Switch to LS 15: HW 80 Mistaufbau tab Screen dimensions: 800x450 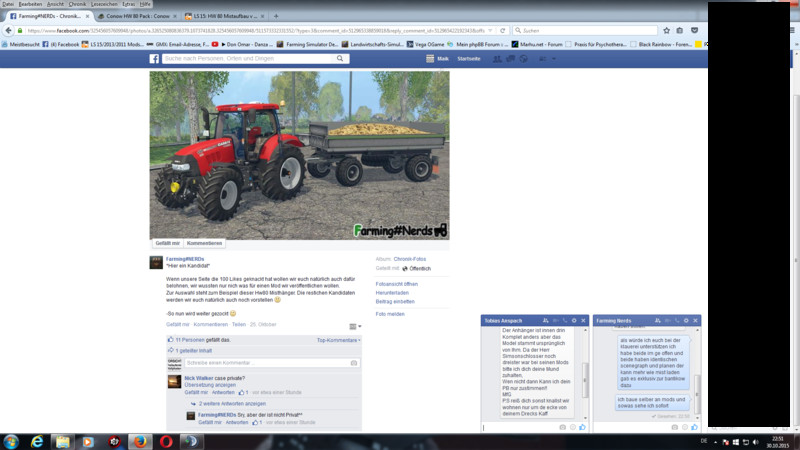click(x=224, y=16)
